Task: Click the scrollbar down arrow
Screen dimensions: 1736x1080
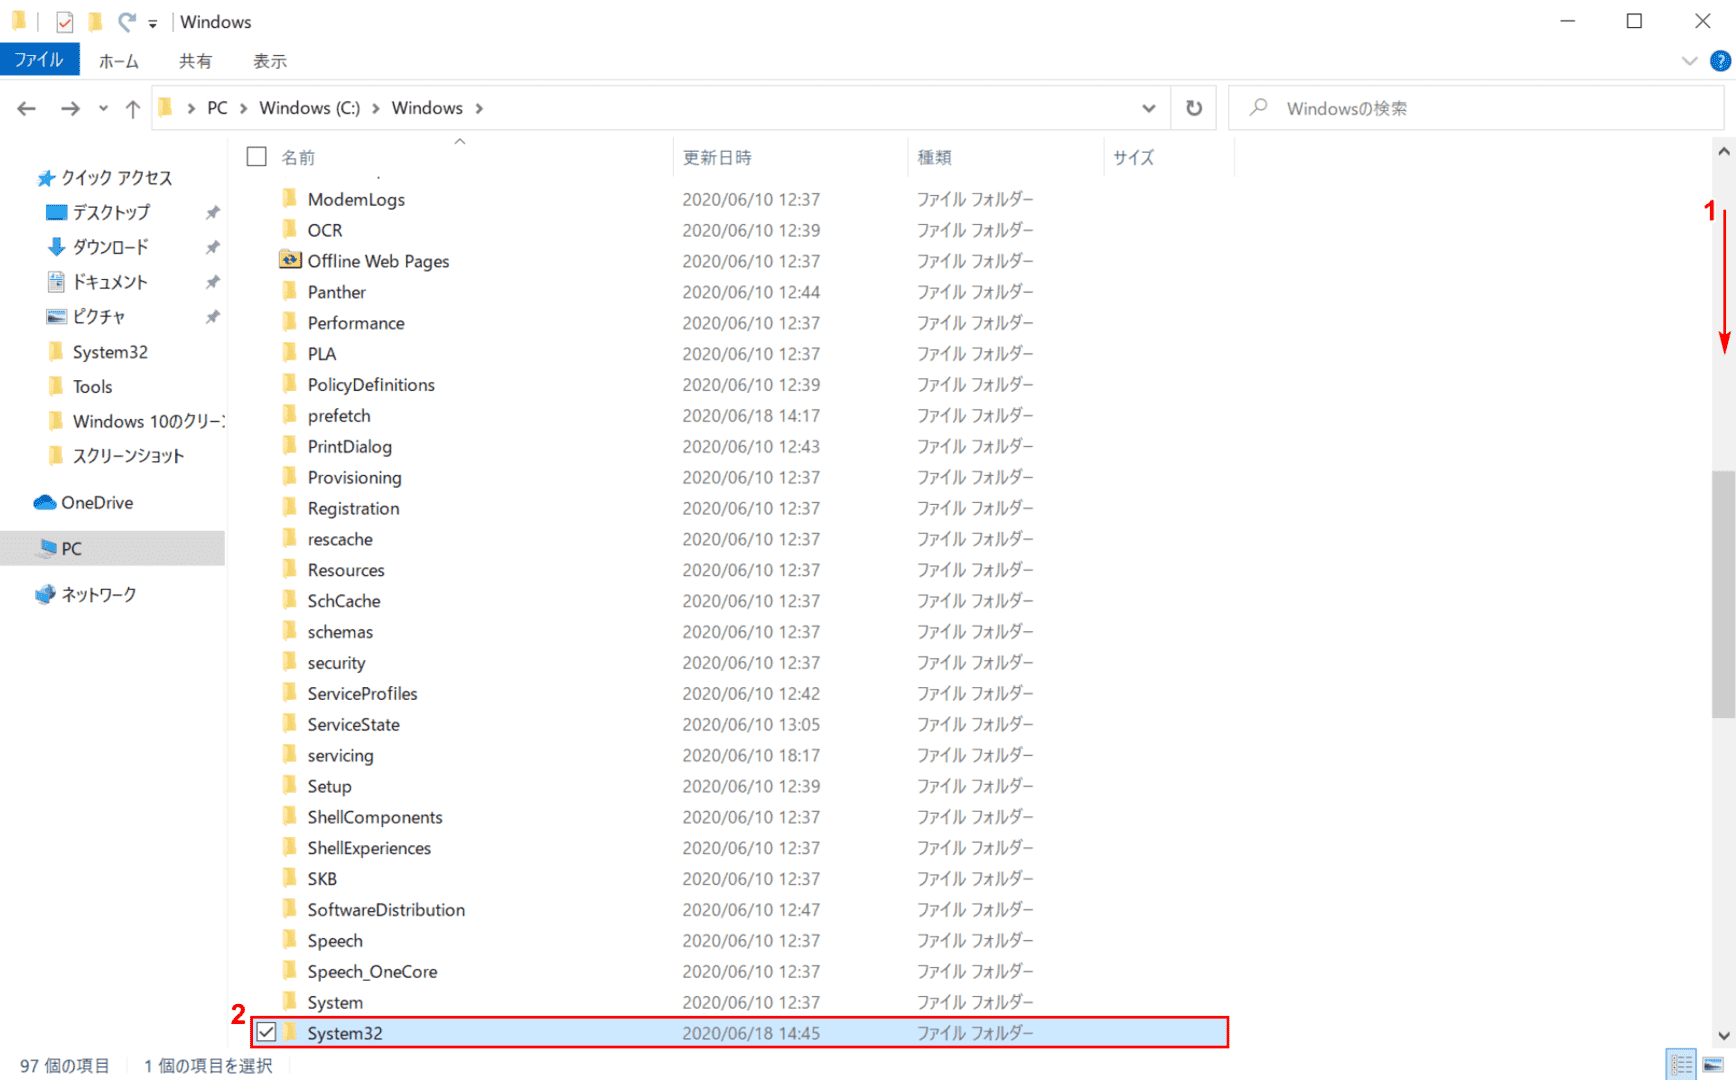Action: 1723,1036
